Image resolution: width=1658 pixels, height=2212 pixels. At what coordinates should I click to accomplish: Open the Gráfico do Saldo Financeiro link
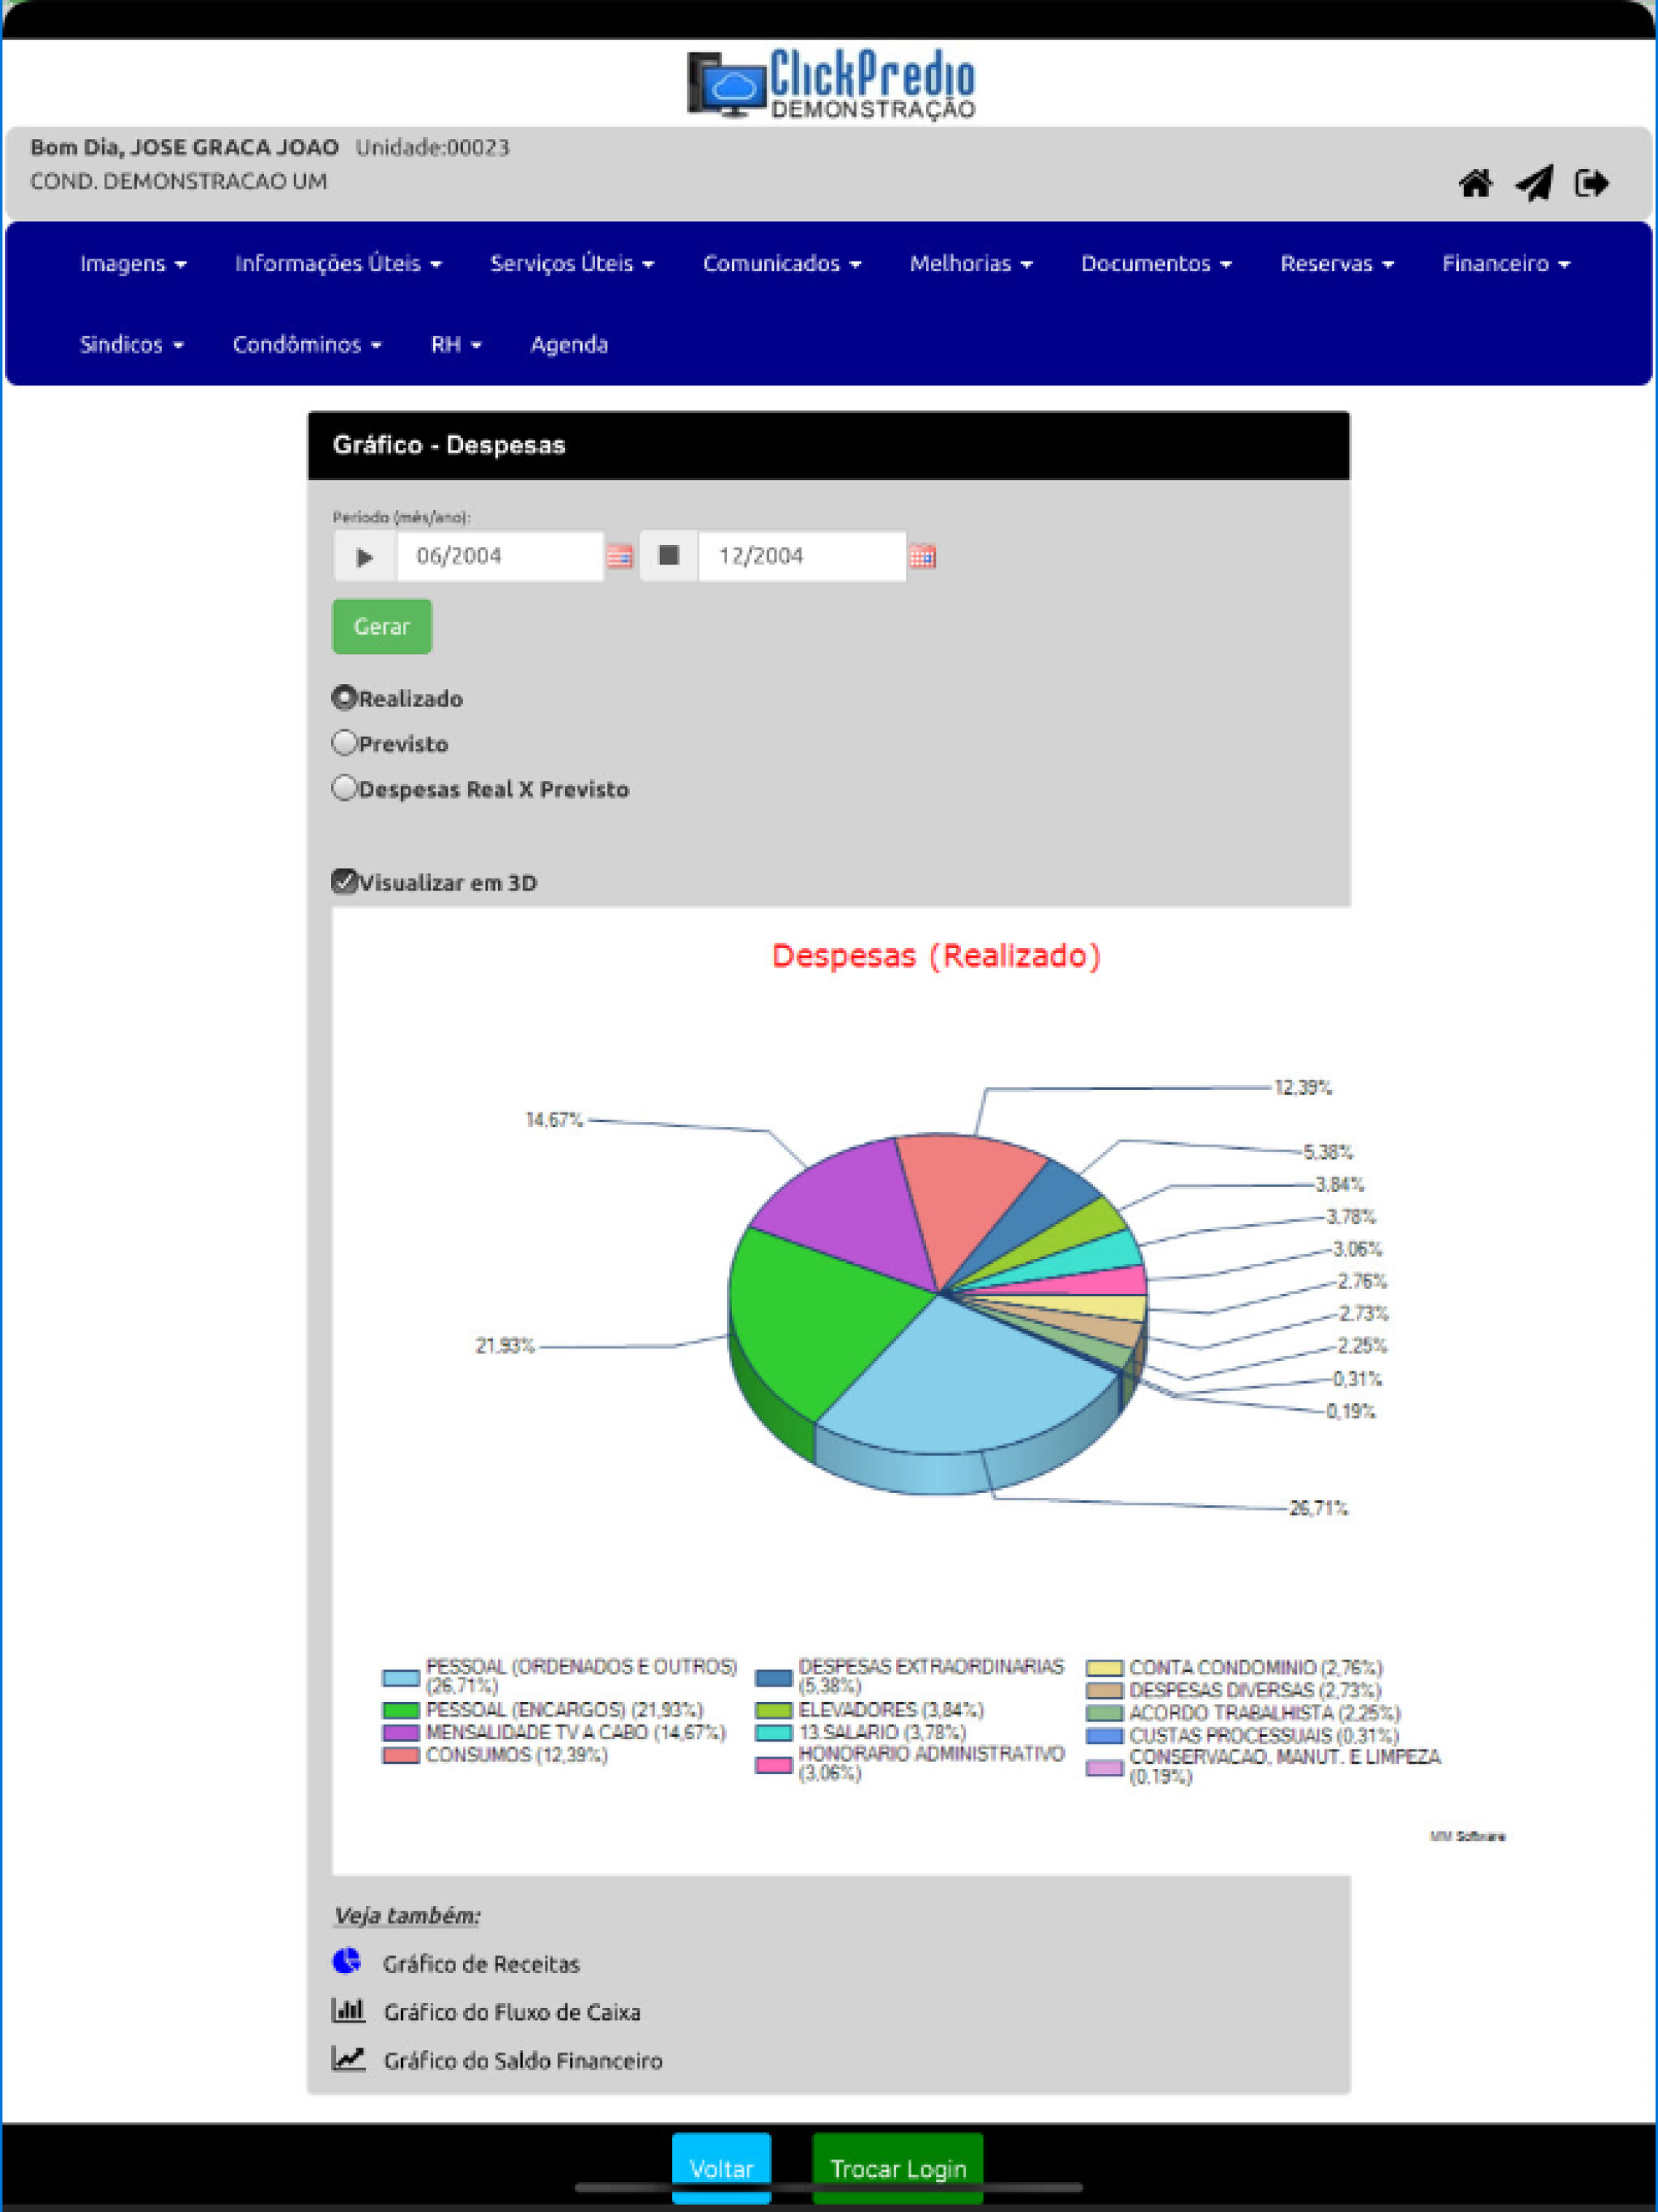[523, 2060]
